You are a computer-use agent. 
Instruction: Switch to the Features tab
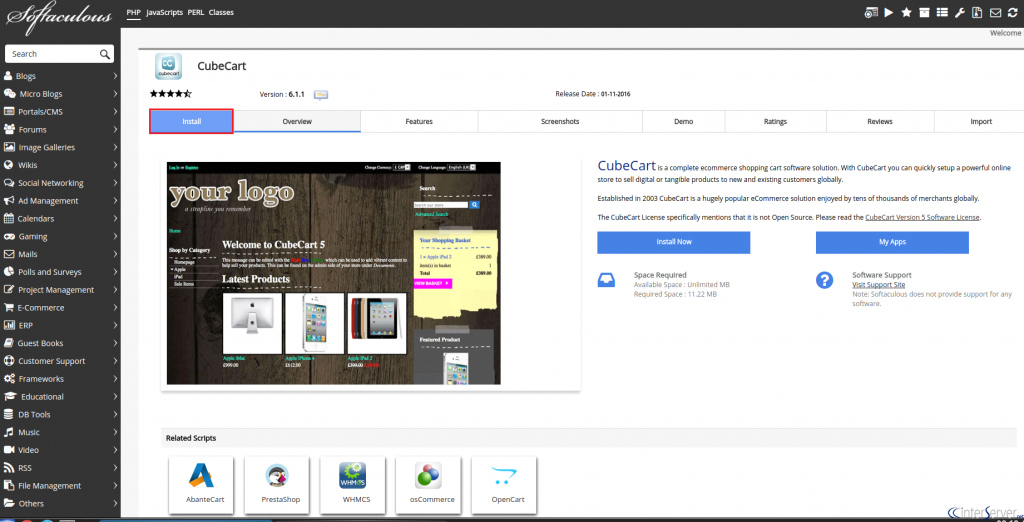(x=419, y=122)
